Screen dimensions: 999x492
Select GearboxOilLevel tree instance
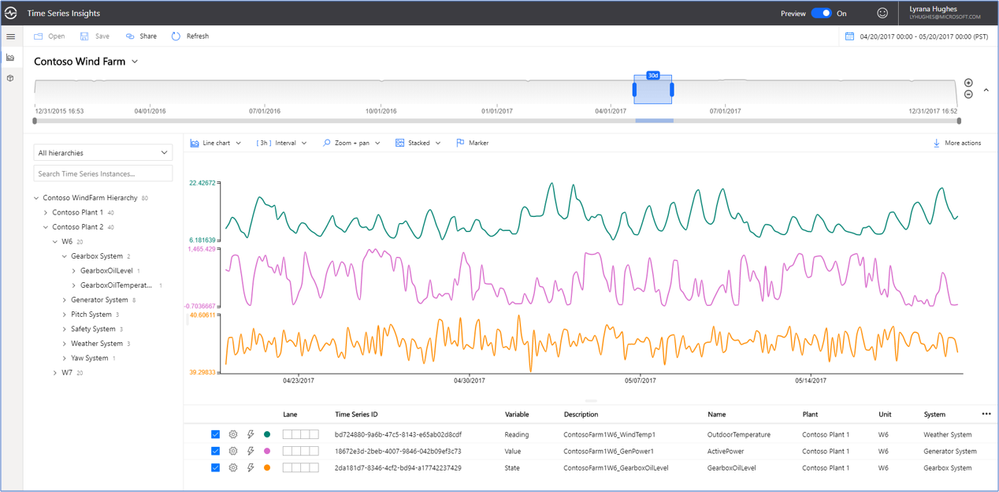pos(107,271)
